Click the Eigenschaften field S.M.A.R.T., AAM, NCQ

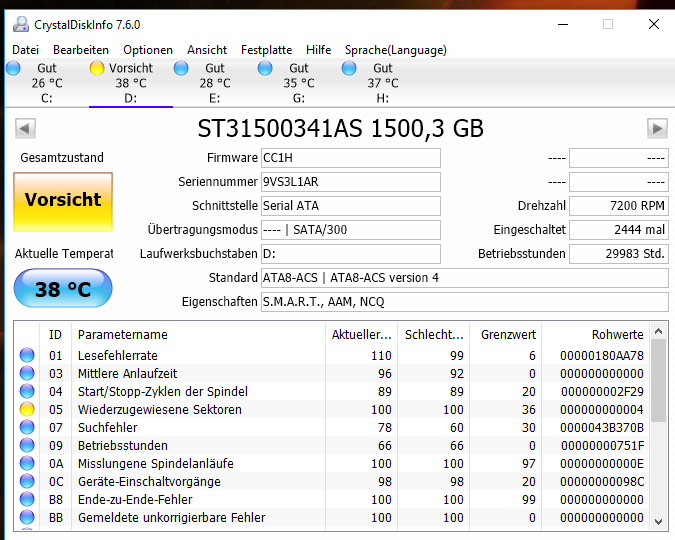464,302
